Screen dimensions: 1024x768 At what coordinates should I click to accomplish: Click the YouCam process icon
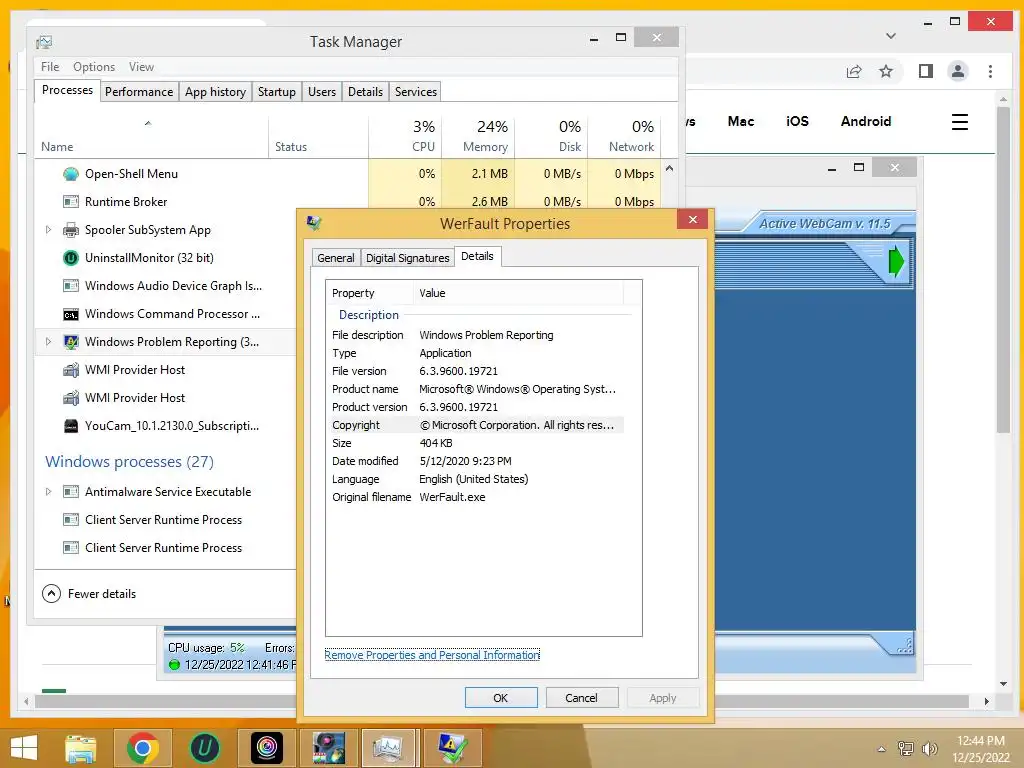pos(71,426)
